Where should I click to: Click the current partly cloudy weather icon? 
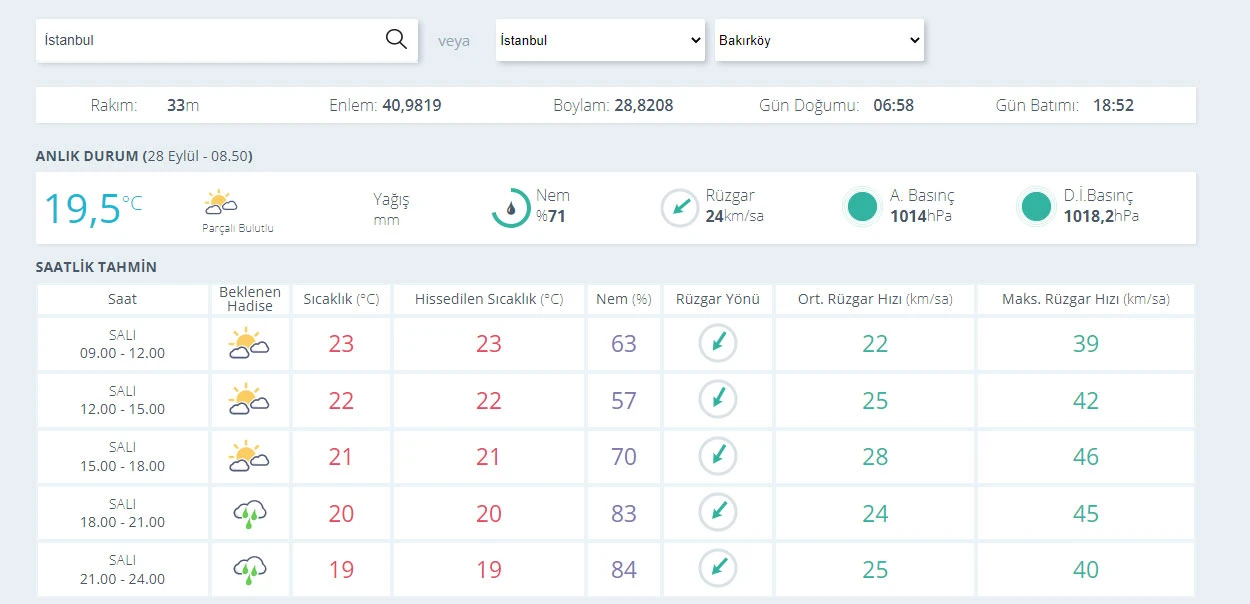point(220,203)
